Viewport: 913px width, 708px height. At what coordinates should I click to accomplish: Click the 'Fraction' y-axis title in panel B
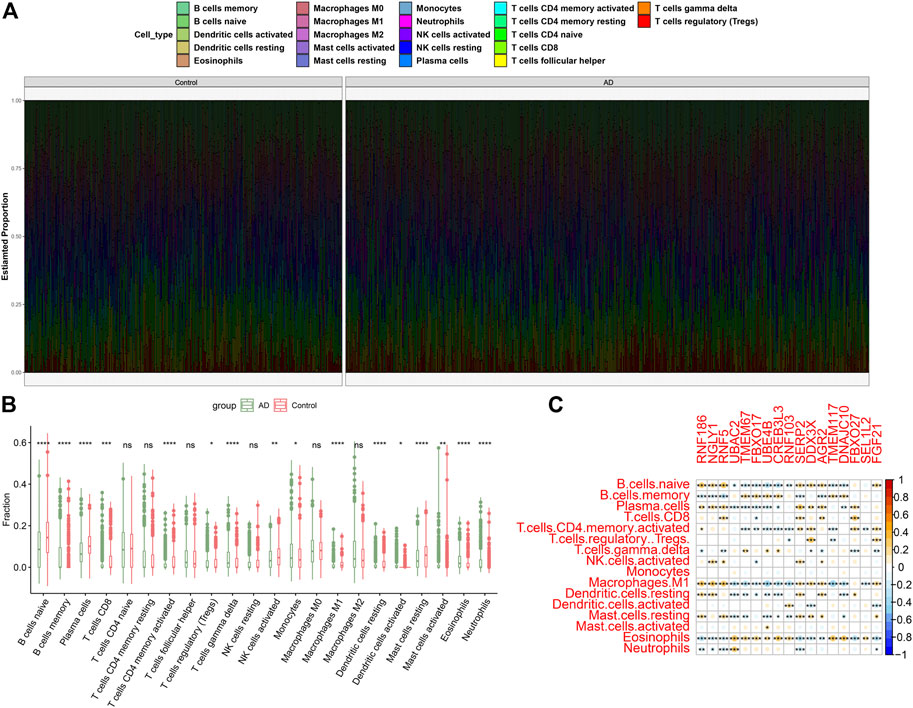pyautogui.click(x=6, y=510)
